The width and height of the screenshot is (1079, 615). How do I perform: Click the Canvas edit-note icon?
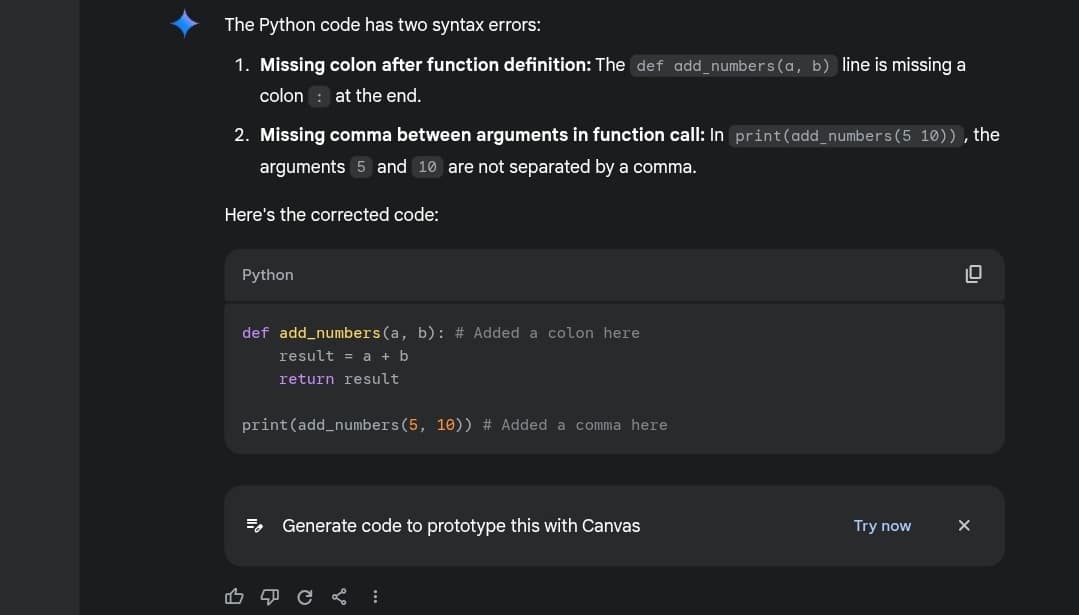(x=255, y=526)
